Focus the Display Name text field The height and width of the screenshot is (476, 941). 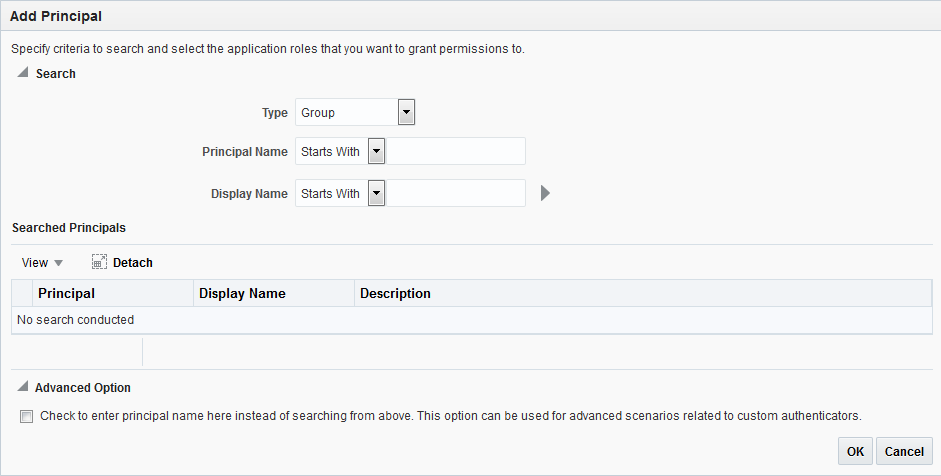tap(456, 194)
